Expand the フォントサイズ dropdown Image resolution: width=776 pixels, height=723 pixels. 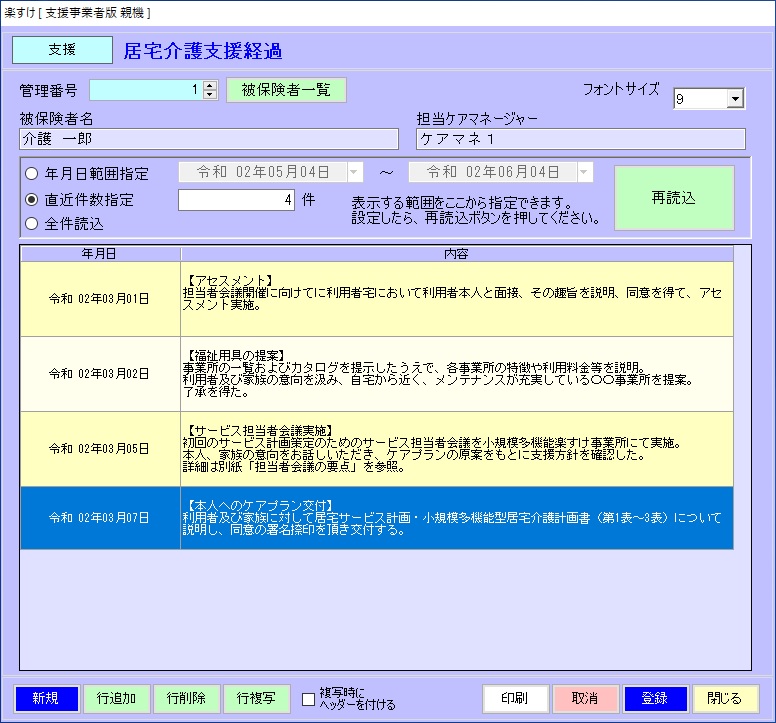coord(735,99)
